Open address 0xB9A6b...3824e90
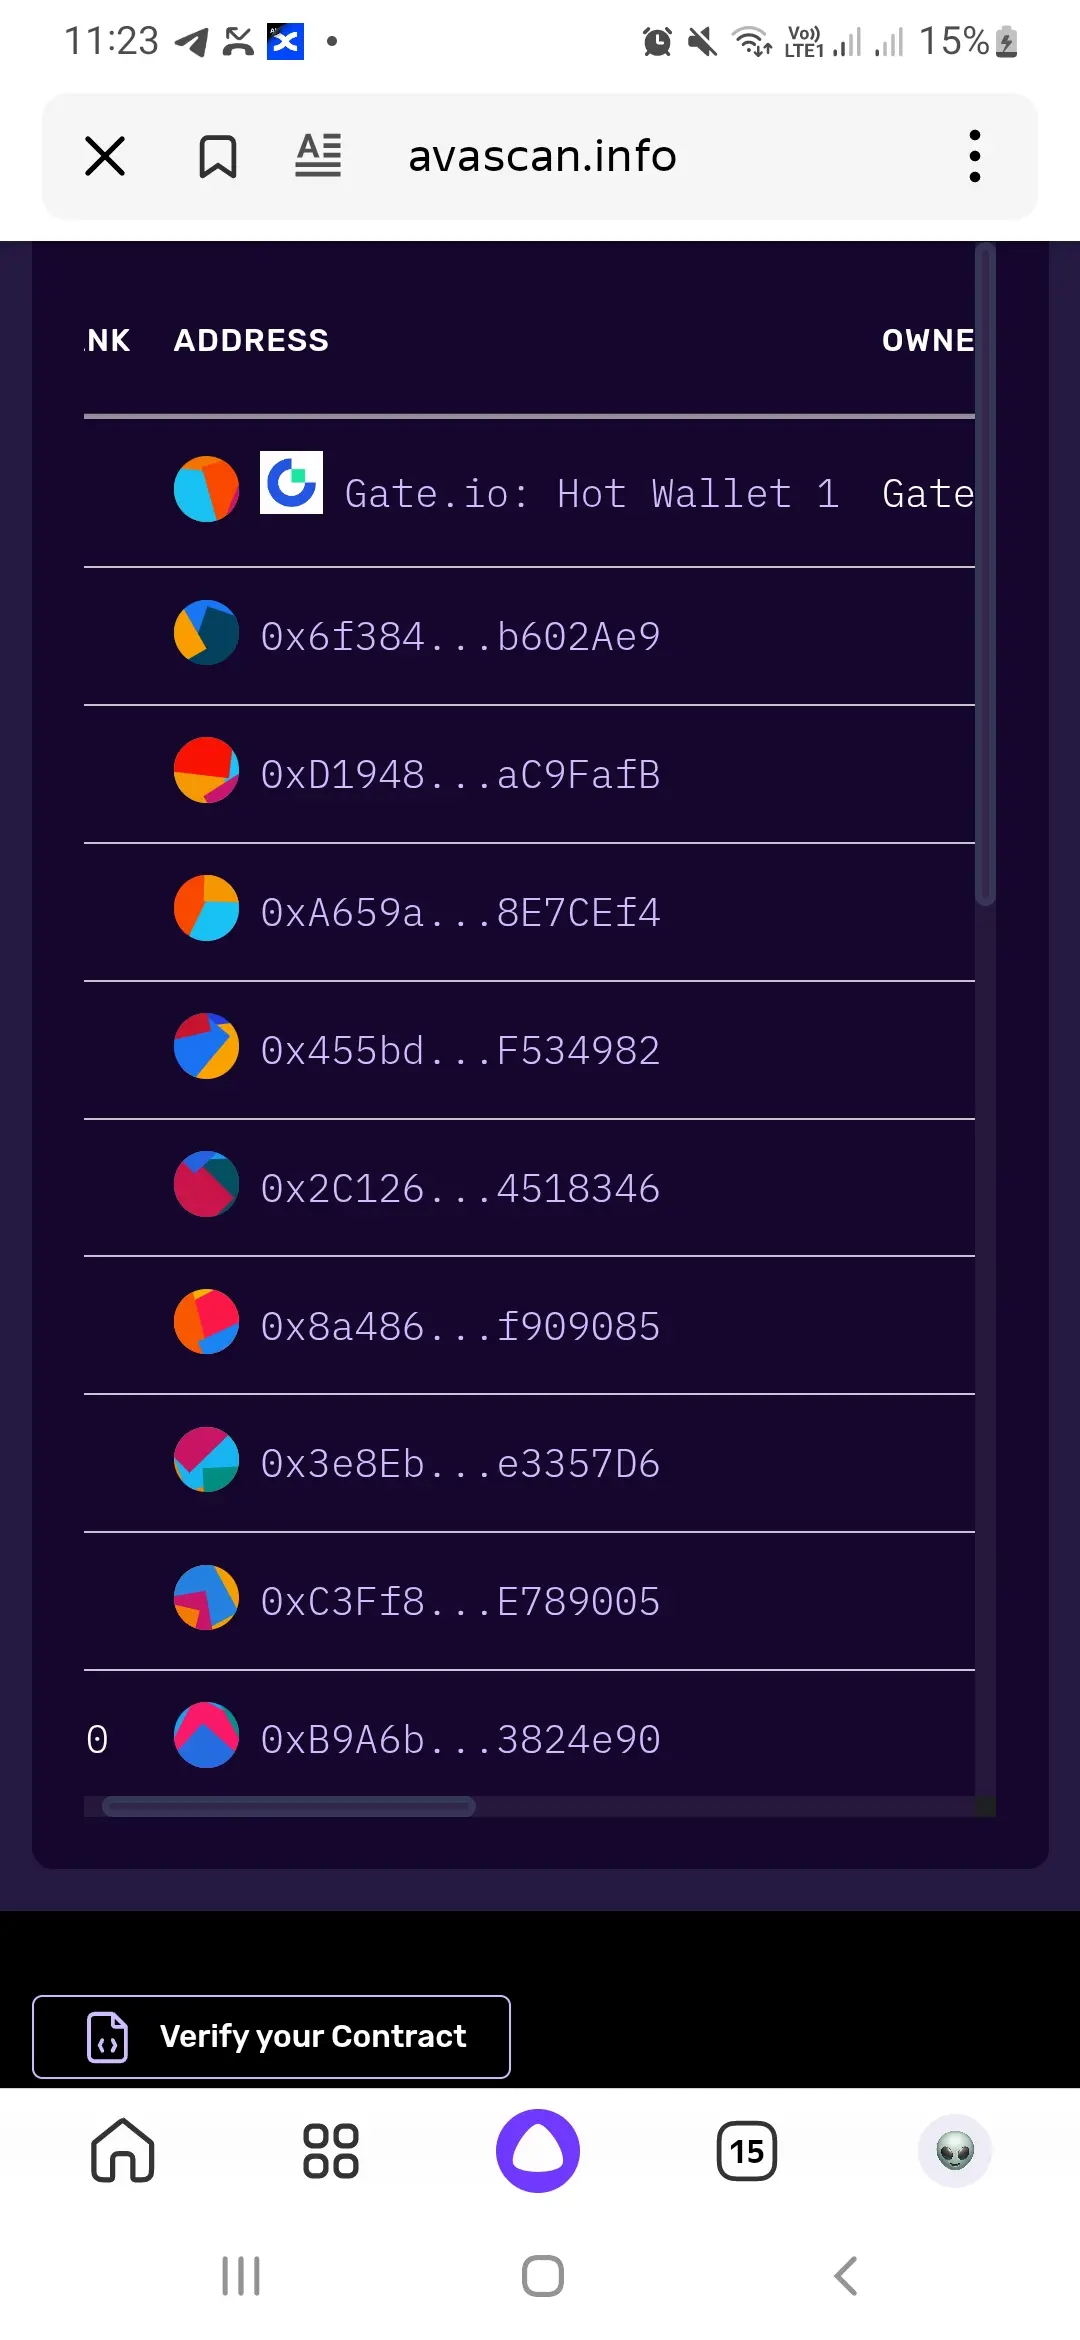 tap(460, 1740)
